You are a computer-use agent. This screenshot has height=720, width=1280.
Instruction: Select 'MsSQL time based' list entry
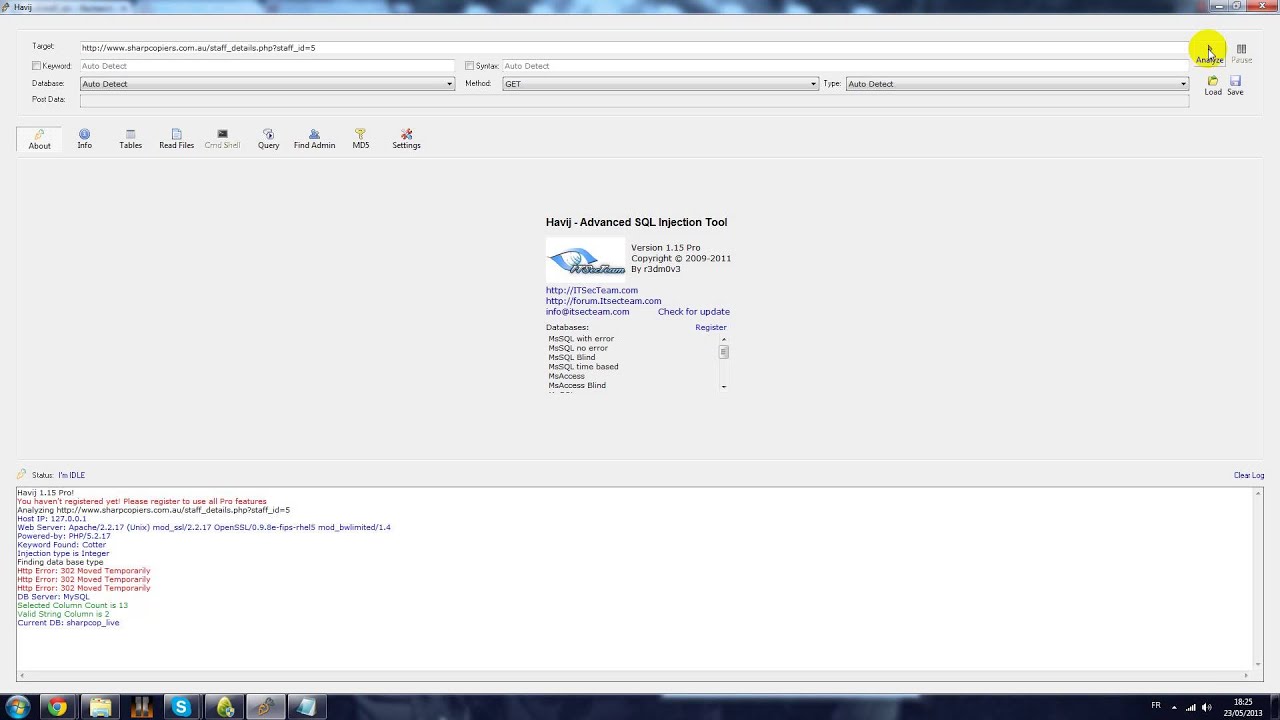point(583,367)
